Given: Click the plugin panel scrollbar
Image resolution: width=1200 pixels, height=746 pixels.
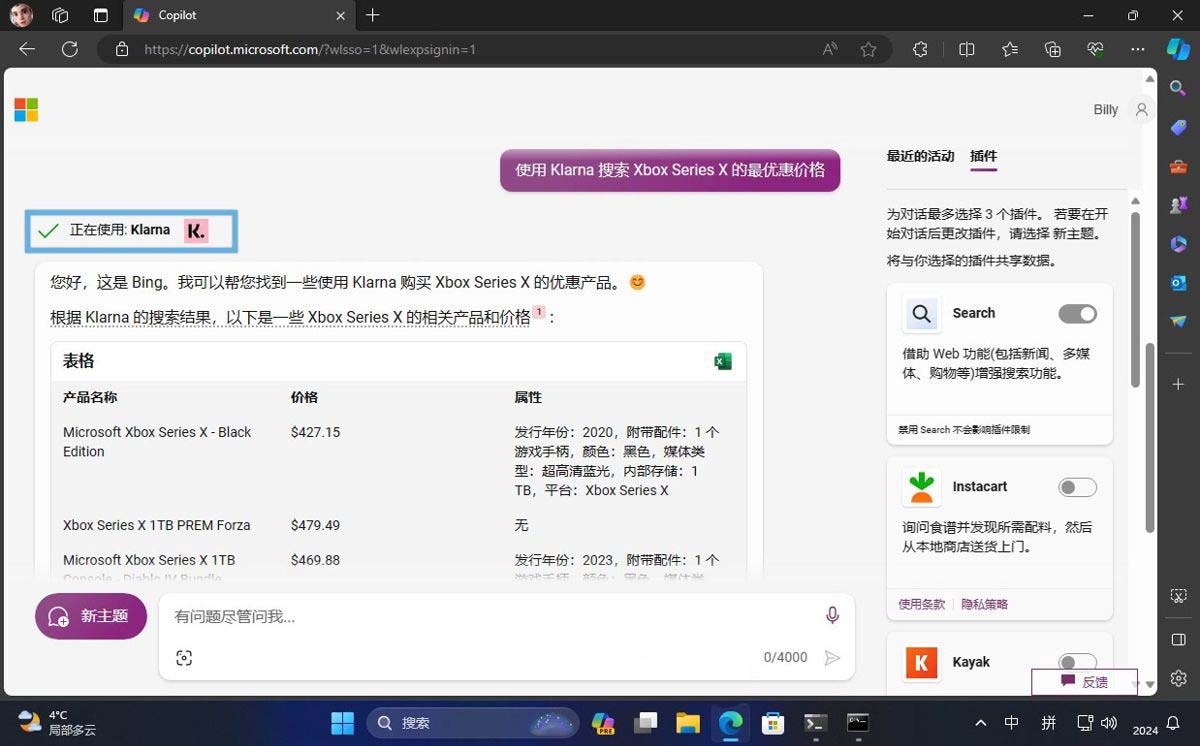Looking at the screenshot, I should pyautogui.click(x=1135, y=300).
